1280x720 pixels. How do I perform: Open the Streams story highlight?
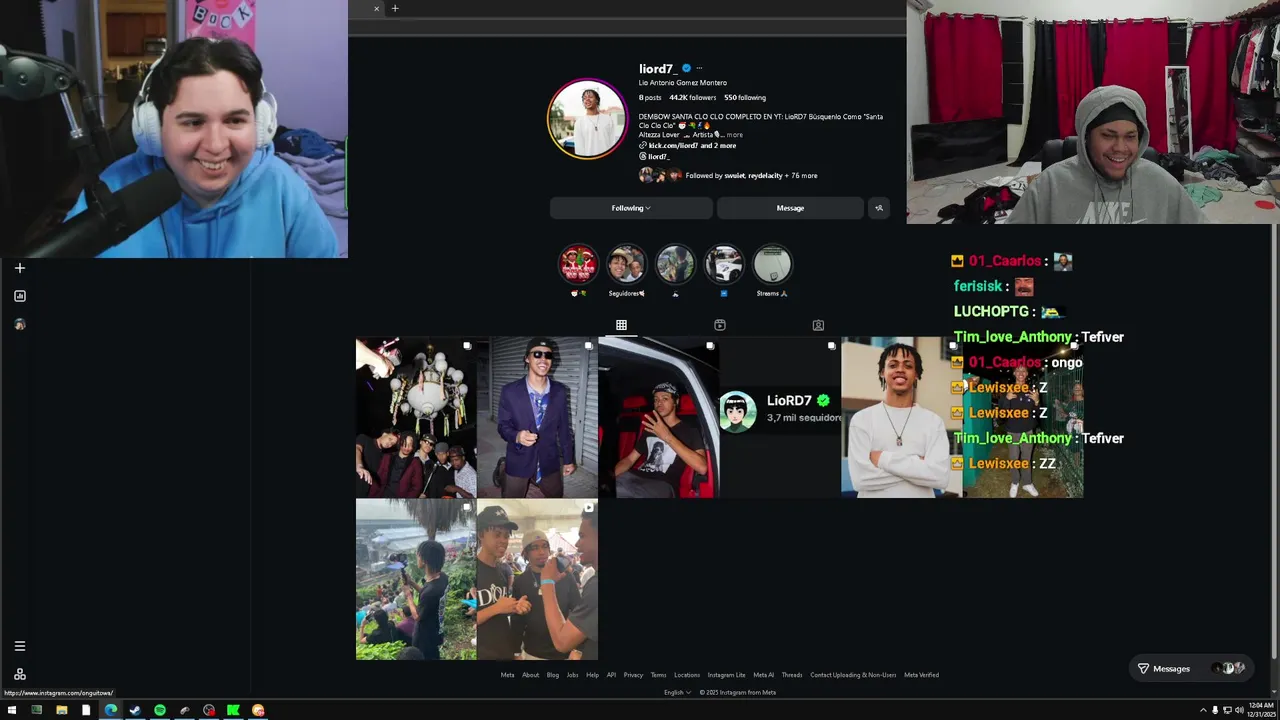click(x=772, y=265)
